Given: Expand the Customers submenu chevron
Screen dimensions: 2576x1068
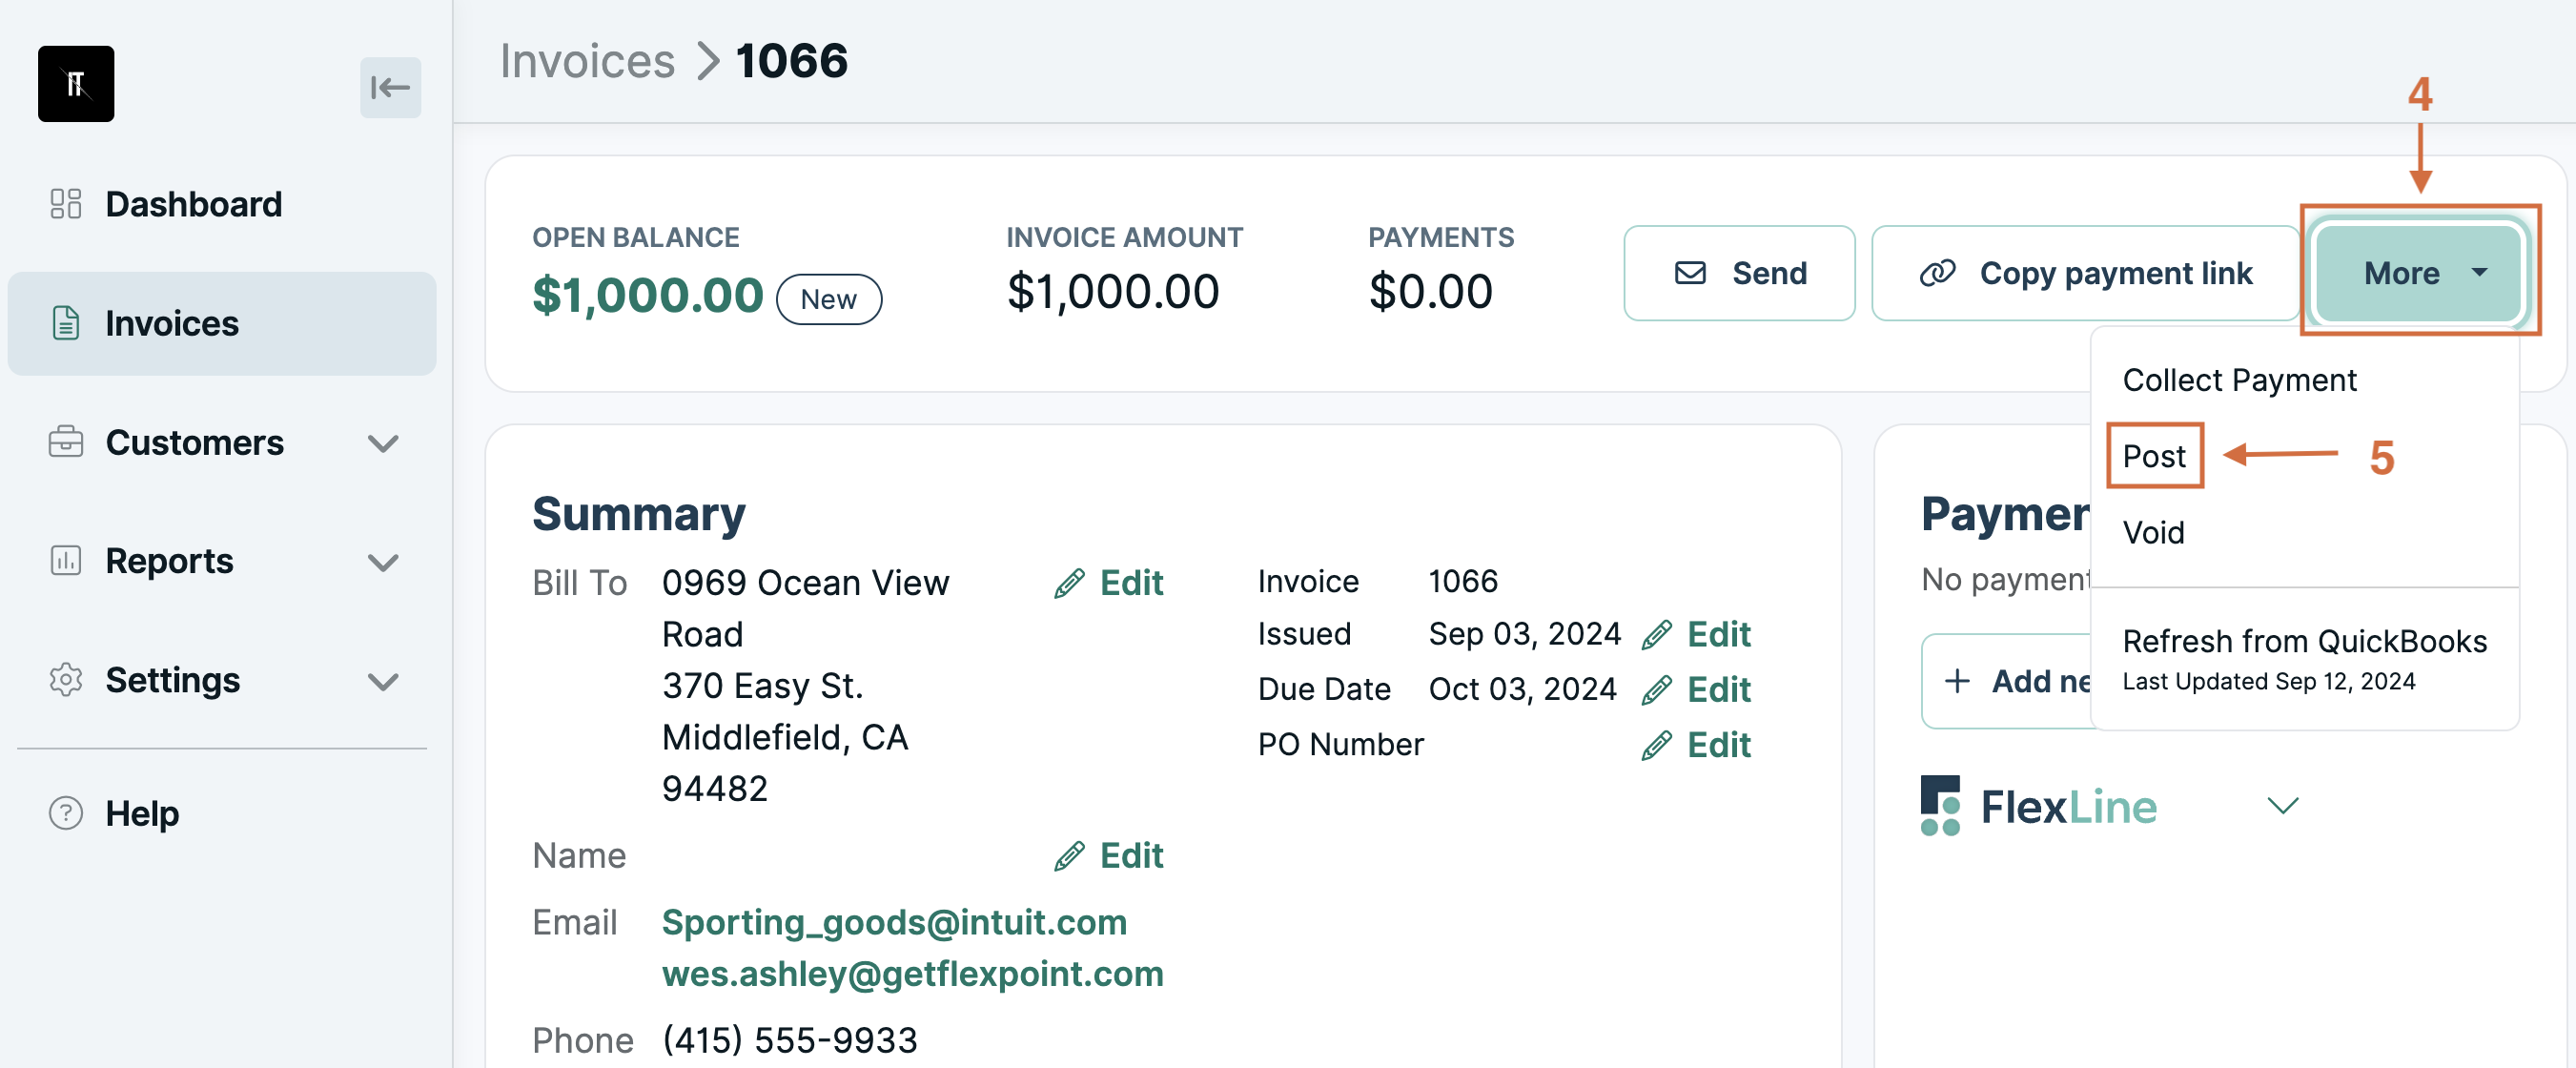Looking at the screenshot, I should pyautogui.click(x=383, y=443).
